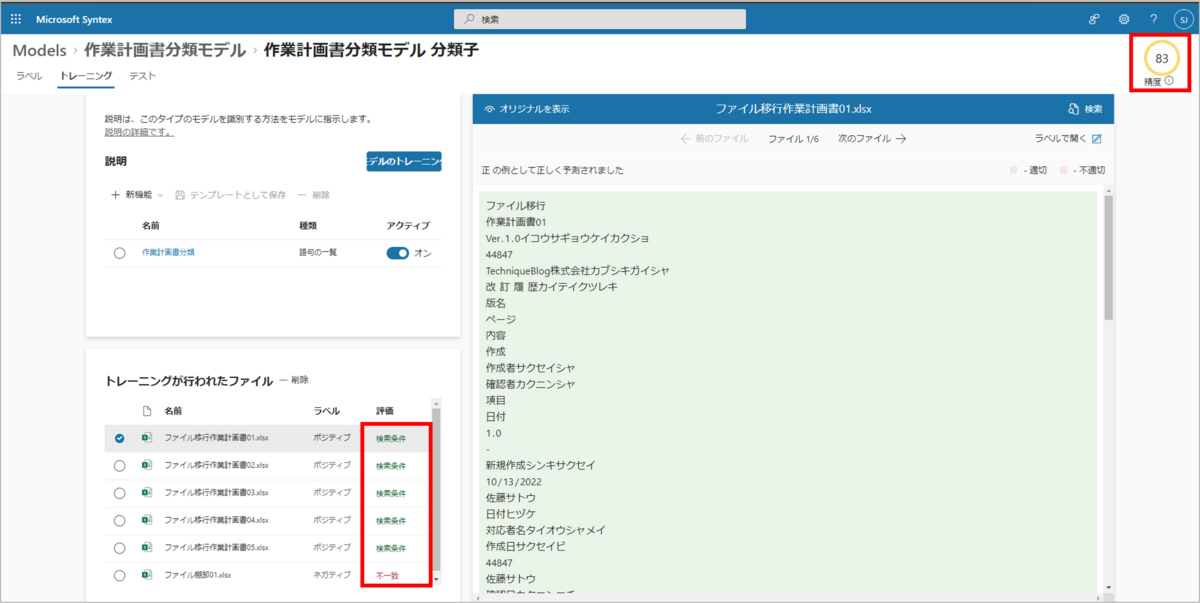Click the green 適切 legend swatch
The width and height of the screenshot is (1200, 603).
1014,170
